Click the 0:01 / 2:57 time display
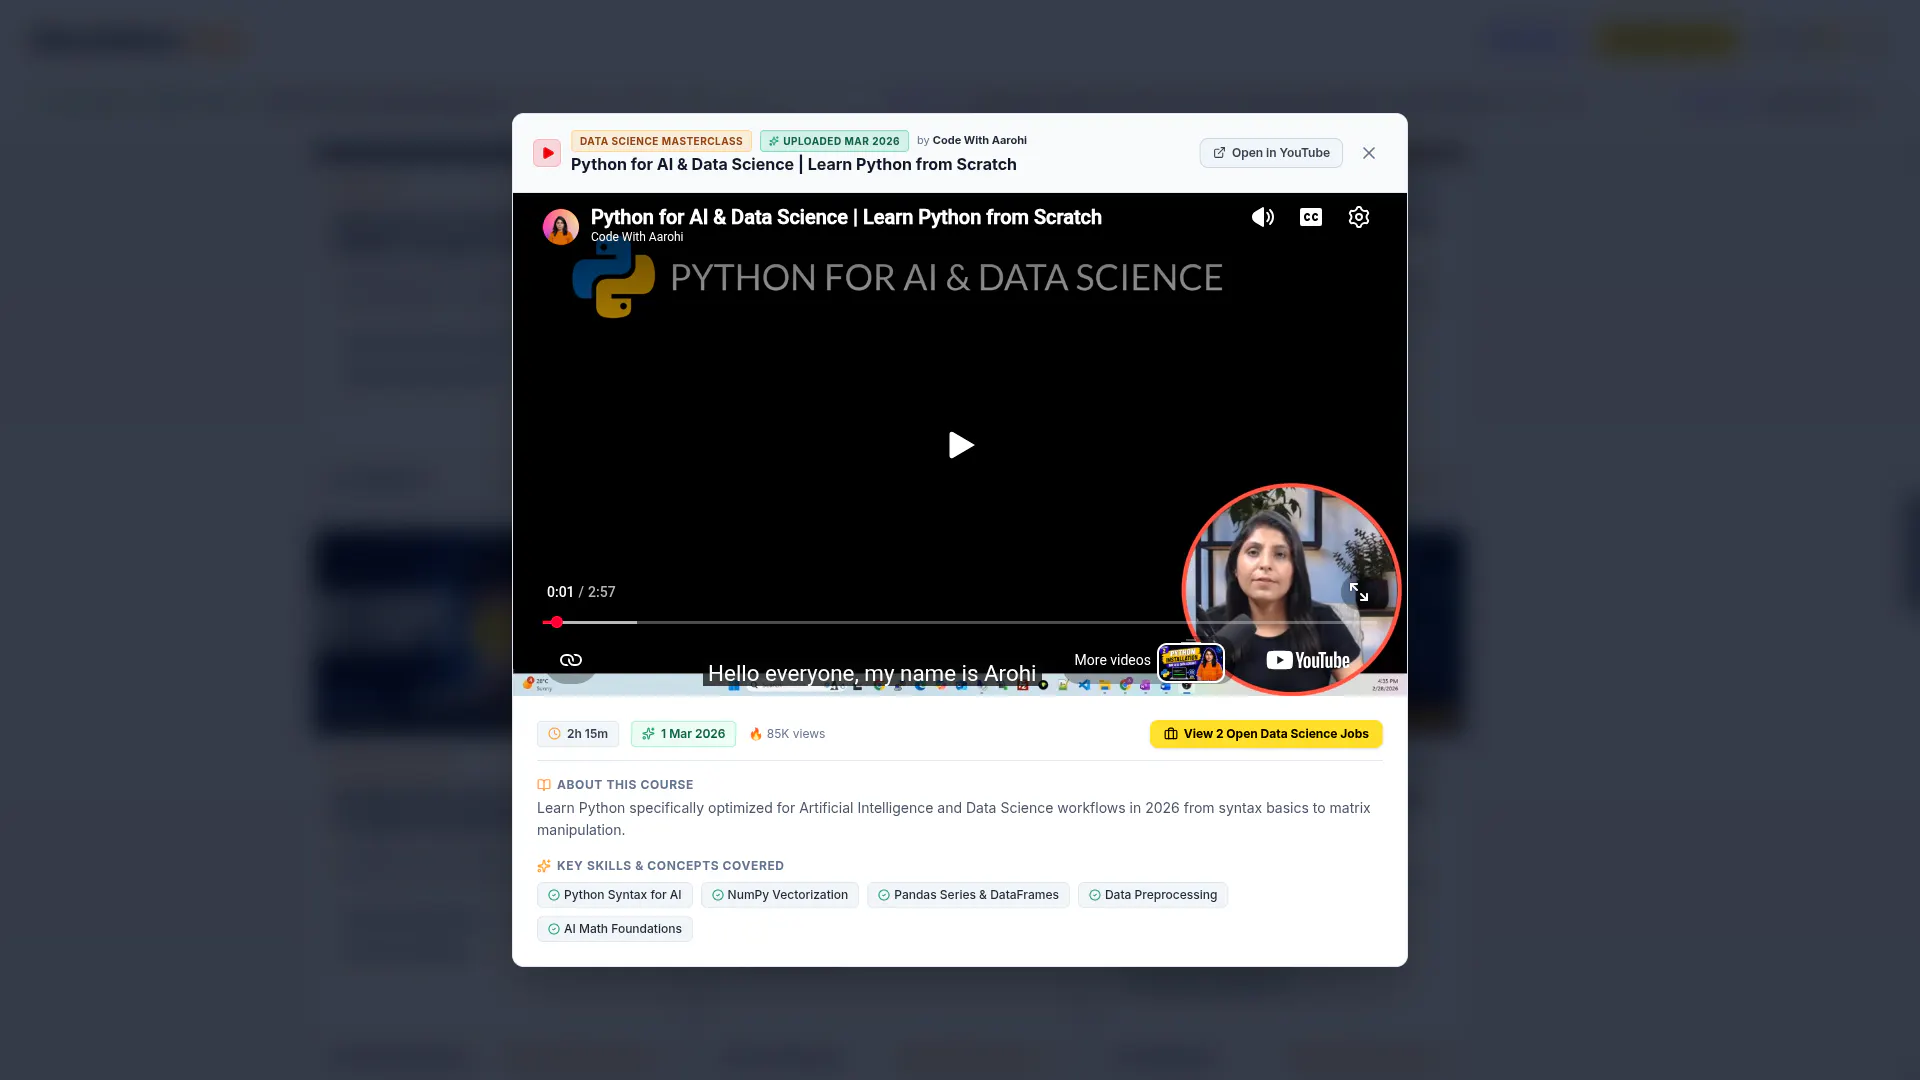 coord(581,592)
